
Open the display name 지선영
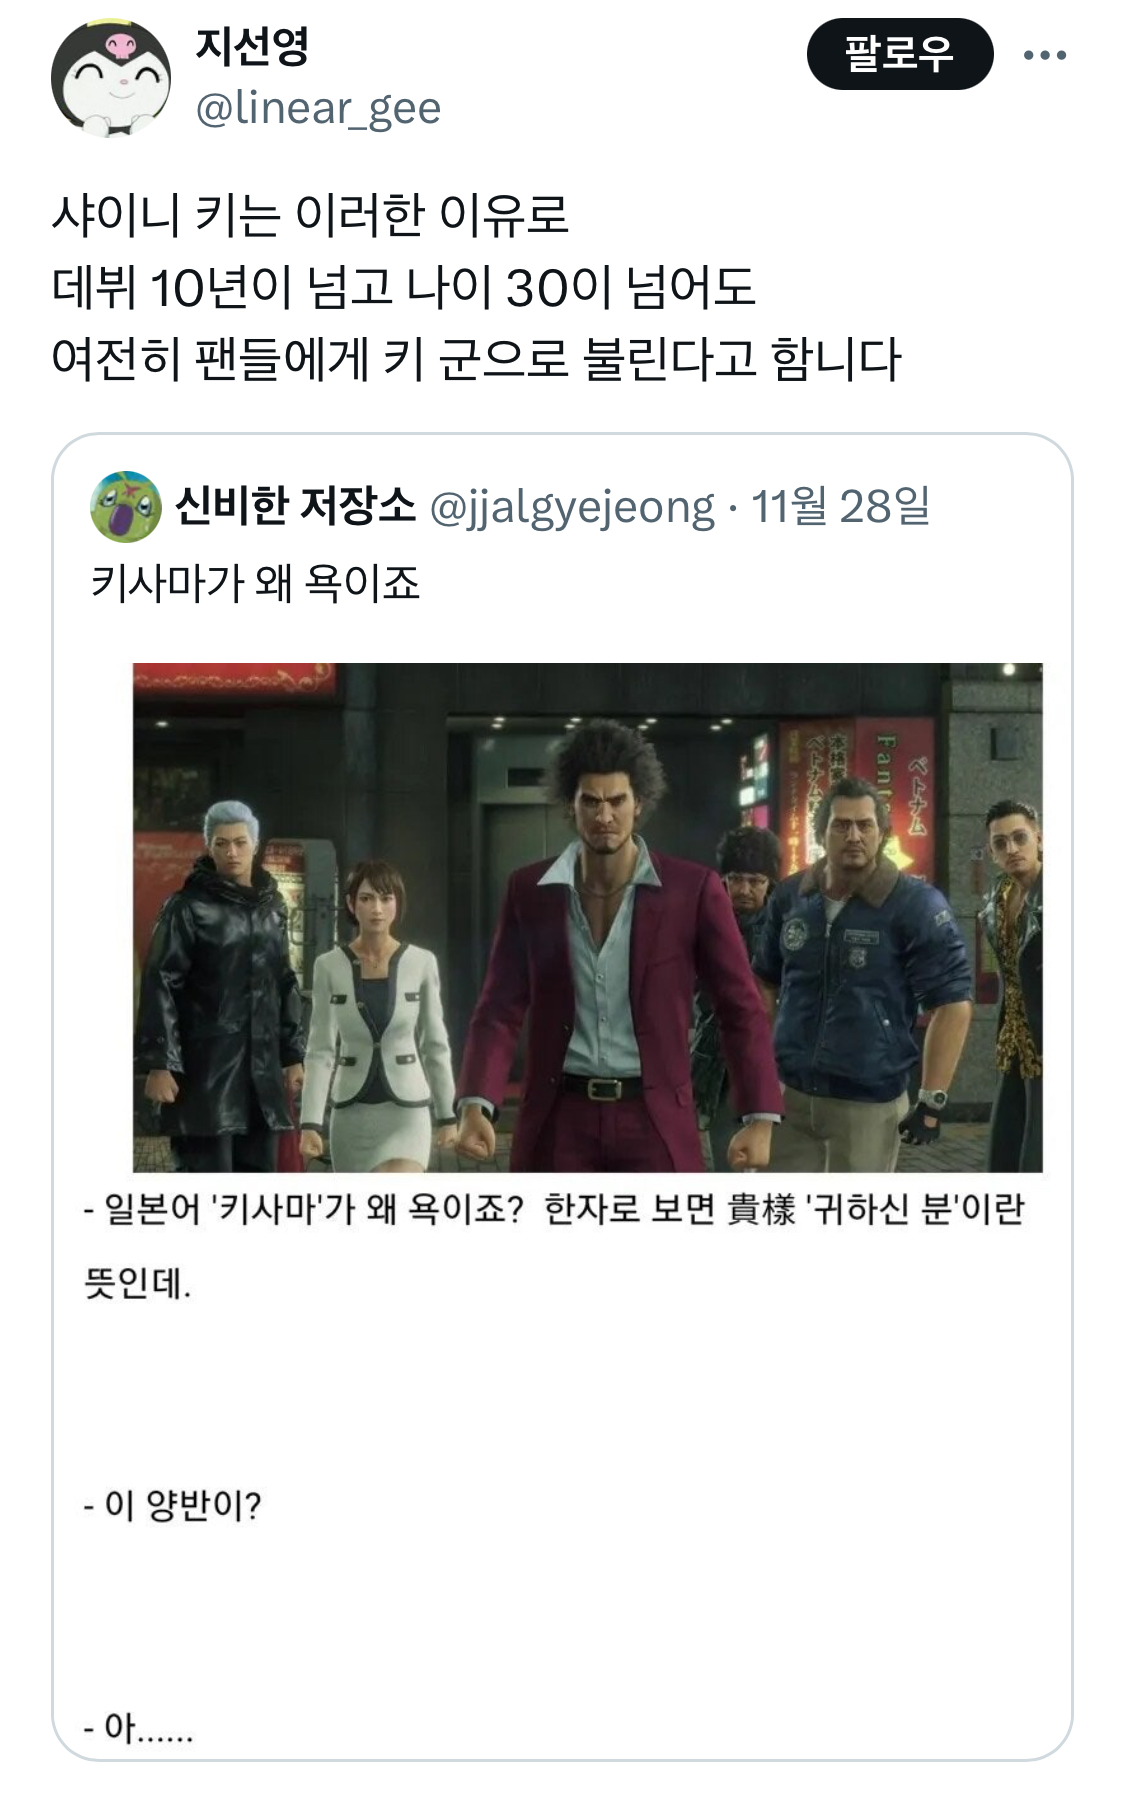[x=252, y=46]
